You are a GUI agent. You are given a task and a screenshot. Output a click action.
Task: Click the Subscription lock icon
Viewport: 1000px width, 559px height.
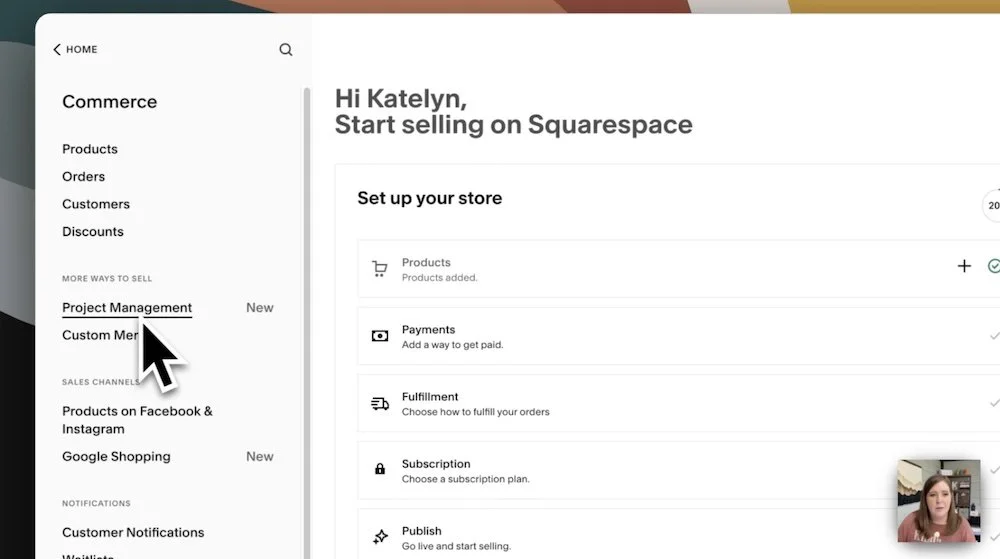379,469
